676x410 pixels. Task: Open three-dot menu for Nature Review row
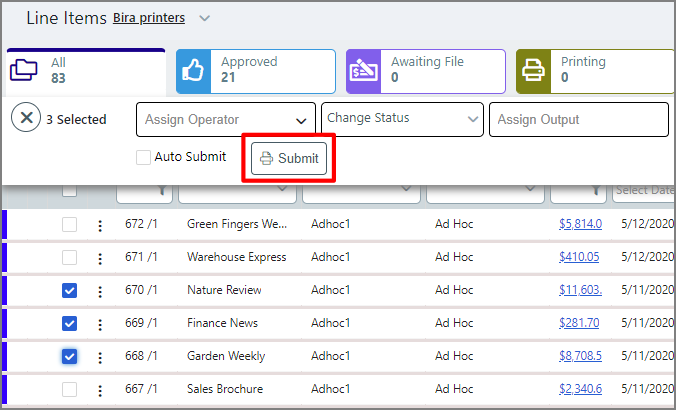point(99,291)
